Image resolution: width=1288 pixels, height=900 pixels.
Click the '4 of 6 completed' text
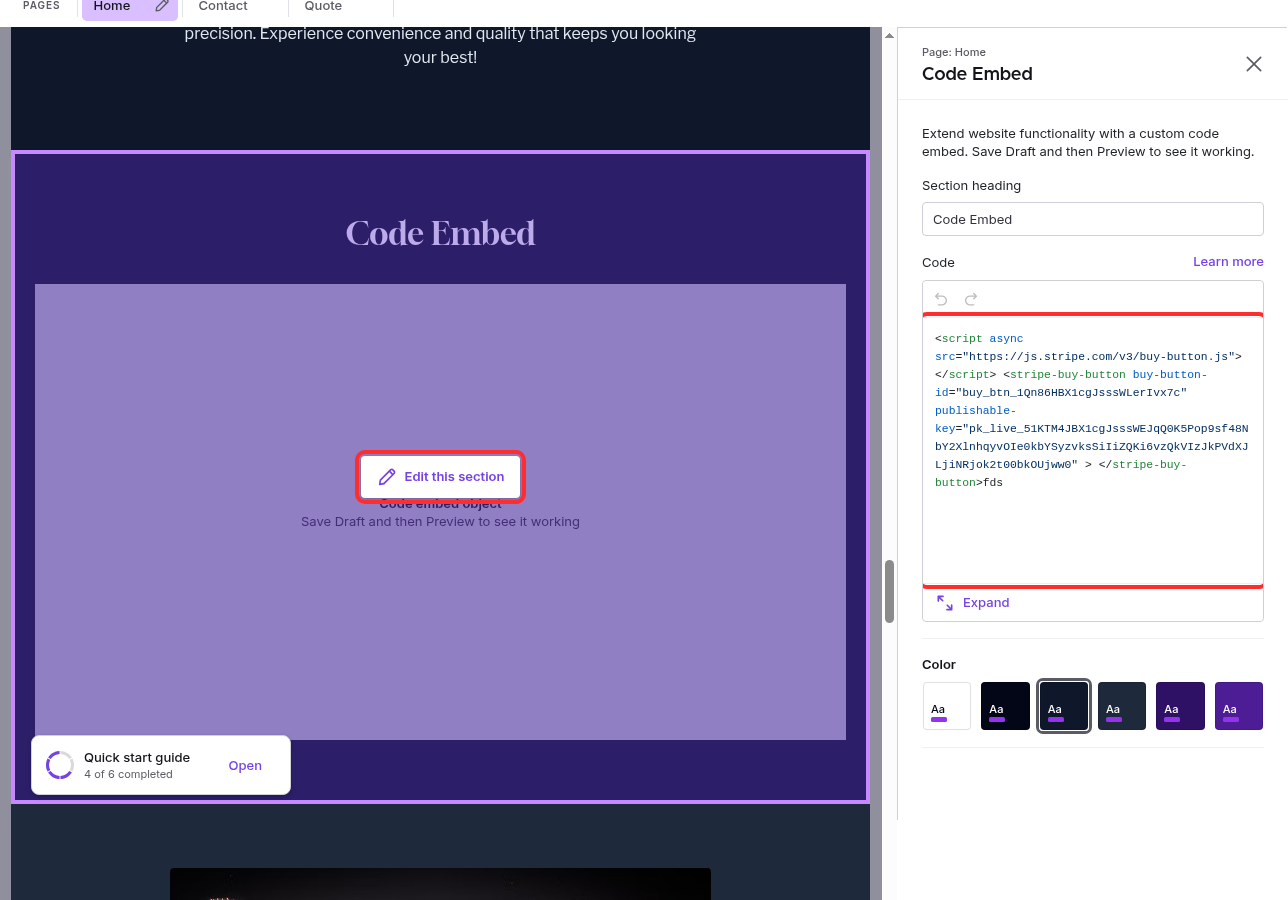pos(128,775)
